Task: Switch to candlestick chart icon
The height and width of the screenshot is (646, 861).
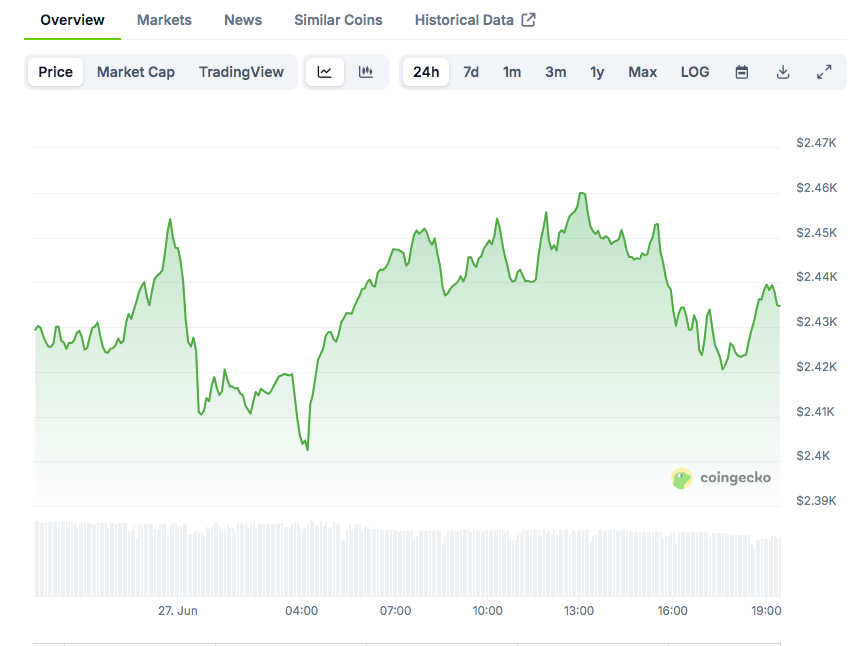Action: click(366, 72)
